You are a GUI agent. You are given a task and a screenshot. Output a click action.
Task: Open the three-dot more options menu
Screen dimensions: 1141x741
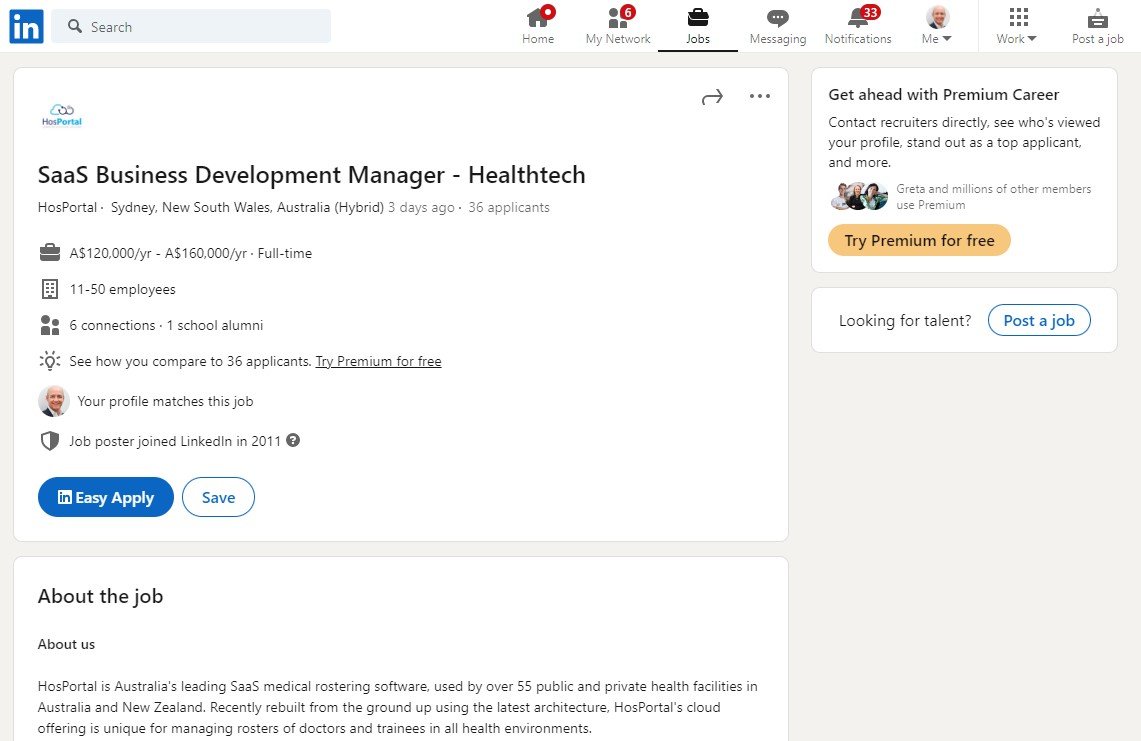click(760, 96)
